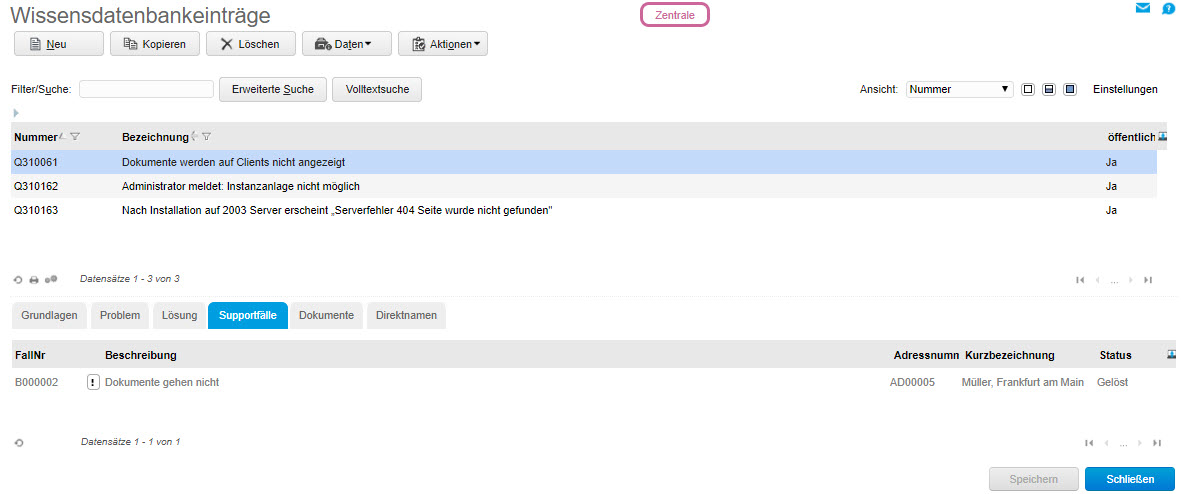
Task: Click address number AD00005
Action: pos(912,383)
